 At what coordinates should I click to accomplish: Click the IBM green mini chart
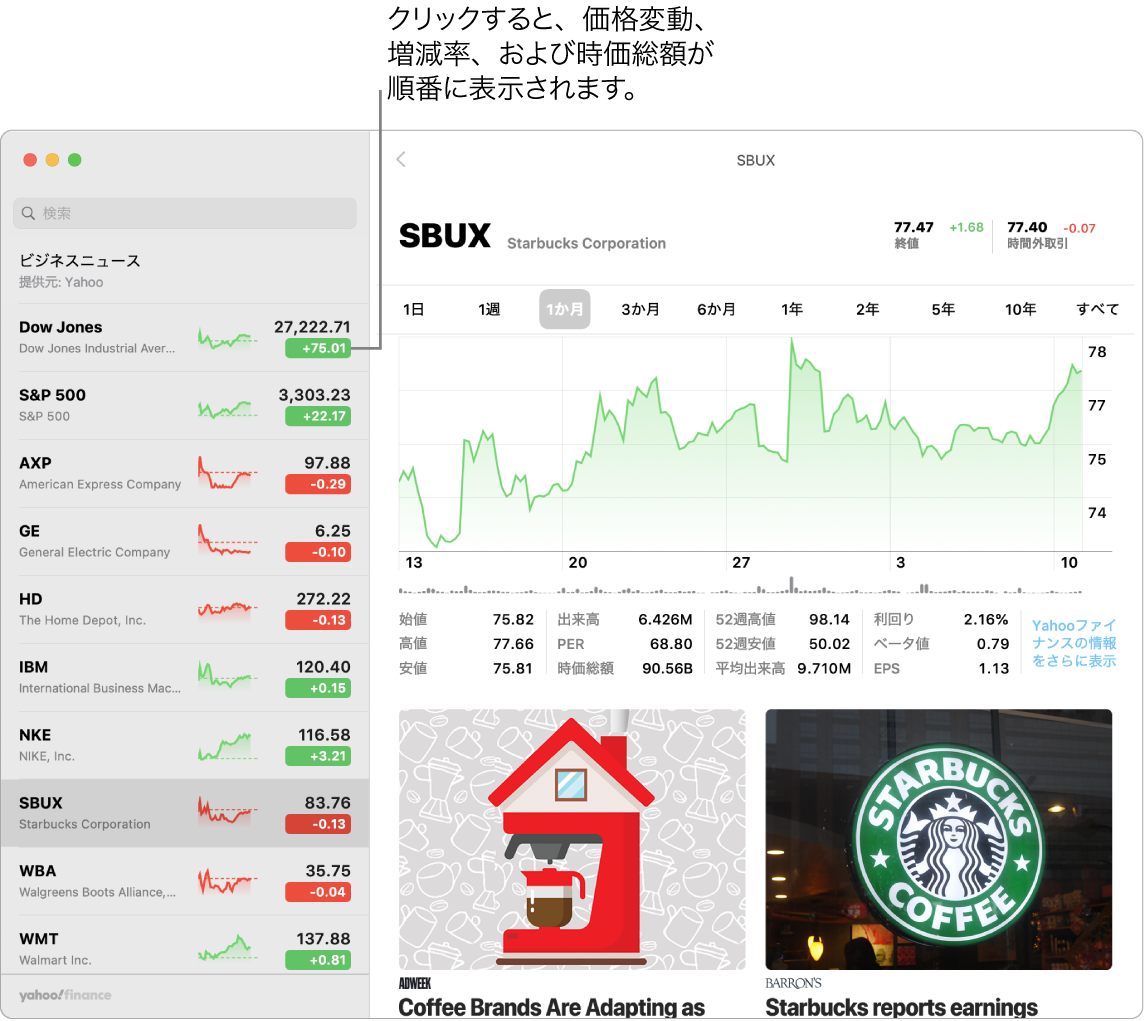tap(227, 676)
